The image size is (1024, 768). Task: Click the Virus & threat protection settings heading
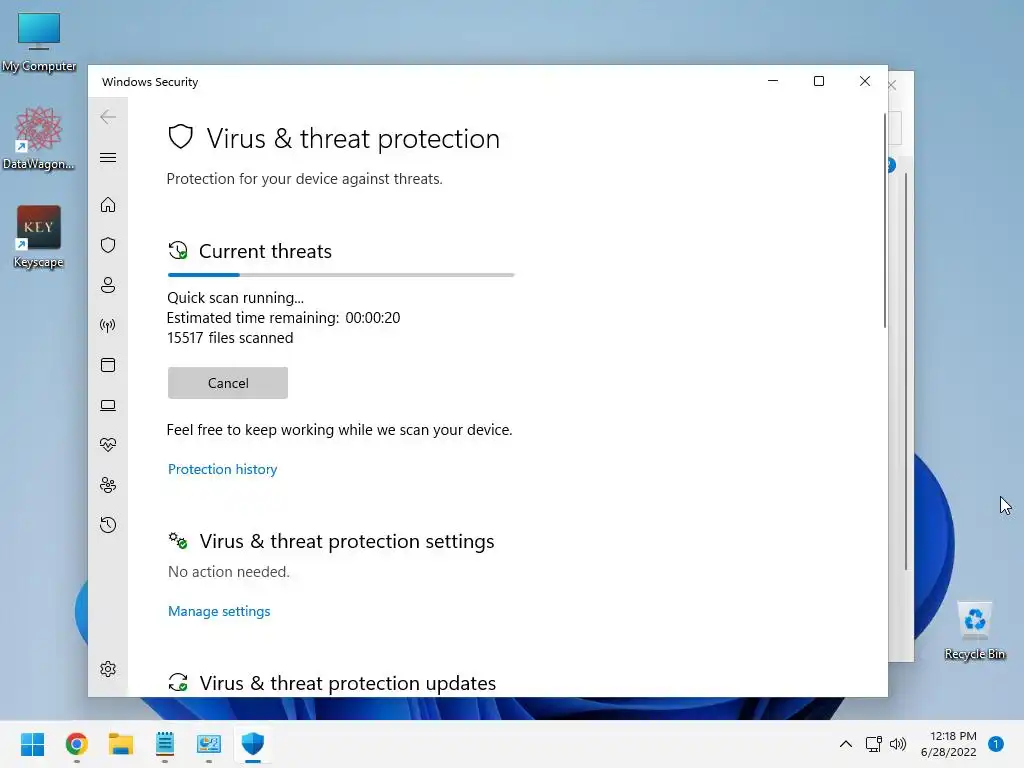click(x=347, y=541)
